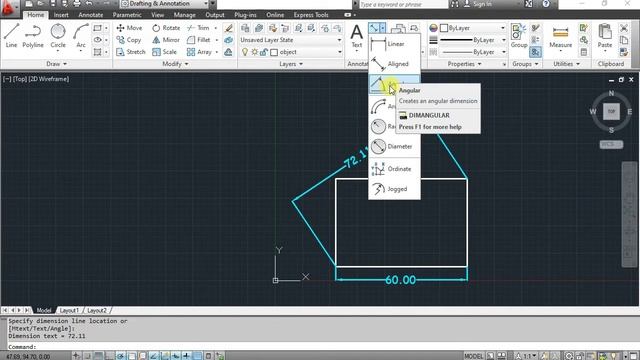Viewport: 640px width, 360px height.
Task: Click the Rotate tool
Action: click(166, 28)
